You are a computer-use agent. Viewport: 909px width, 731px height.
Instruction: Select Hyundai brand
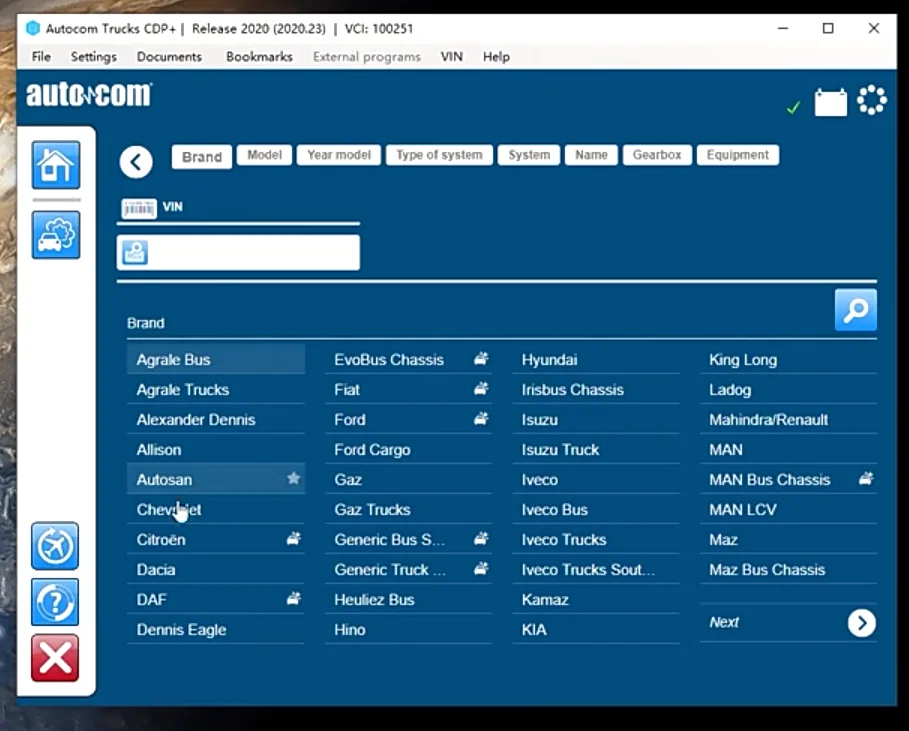pyautogui.click(x=596, y=359)
